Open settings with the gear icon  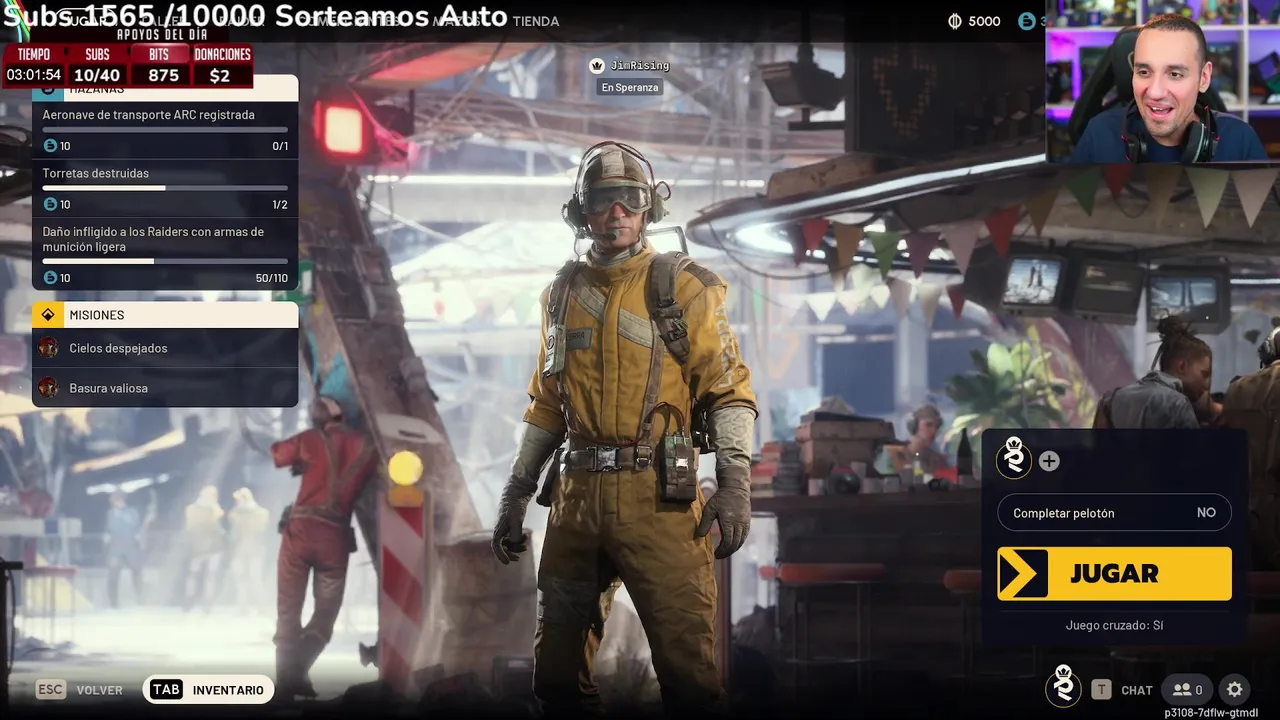click(1235, 689)
